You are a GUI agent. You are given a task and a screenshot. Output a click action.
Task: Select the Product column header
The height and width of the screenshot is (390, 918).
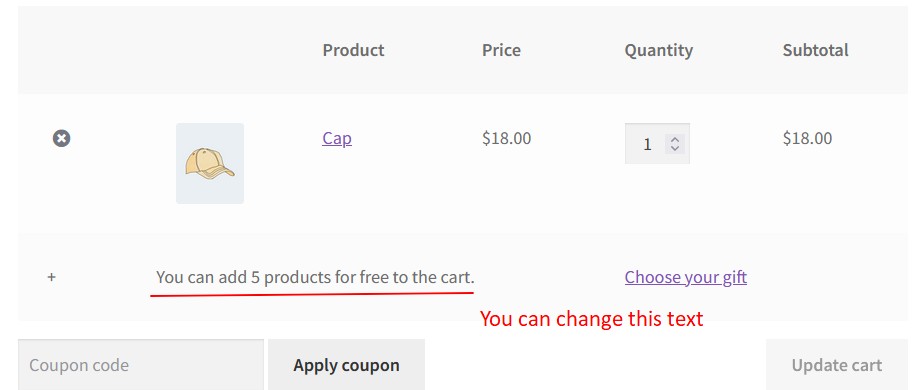click(353, 50)
